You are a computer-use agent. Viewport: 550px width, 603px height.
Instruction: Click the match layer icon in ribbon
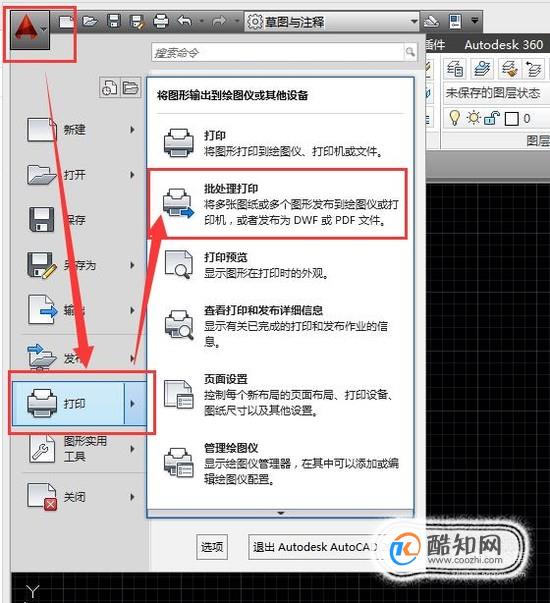coord(508,69)
